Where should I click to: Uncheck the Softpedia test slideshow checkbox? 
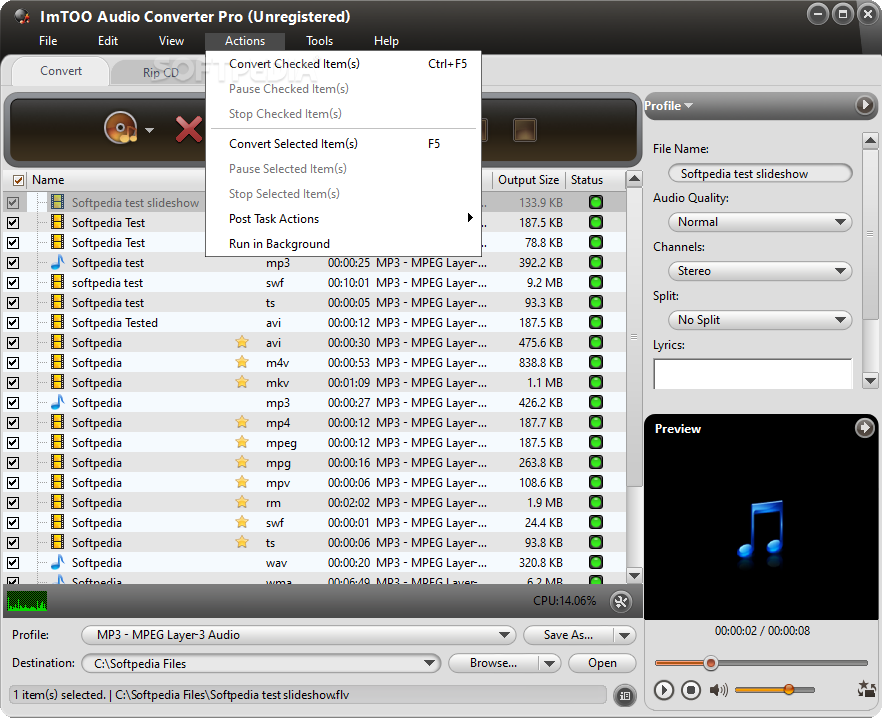[13, 203]
